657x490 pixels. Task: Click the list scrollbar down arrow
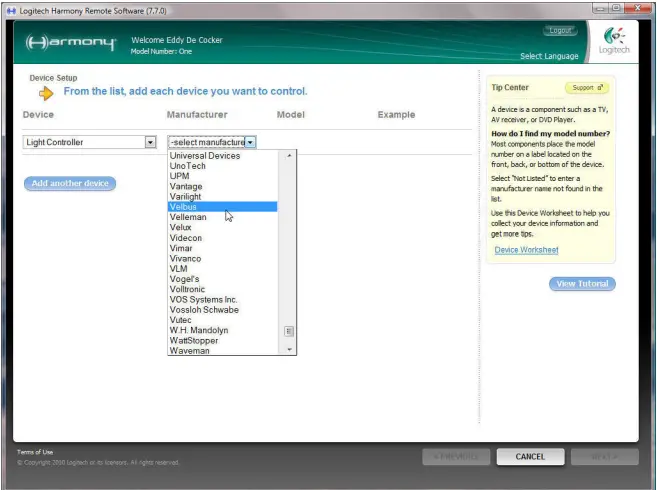pyautogui.click(x=289, y=350)
